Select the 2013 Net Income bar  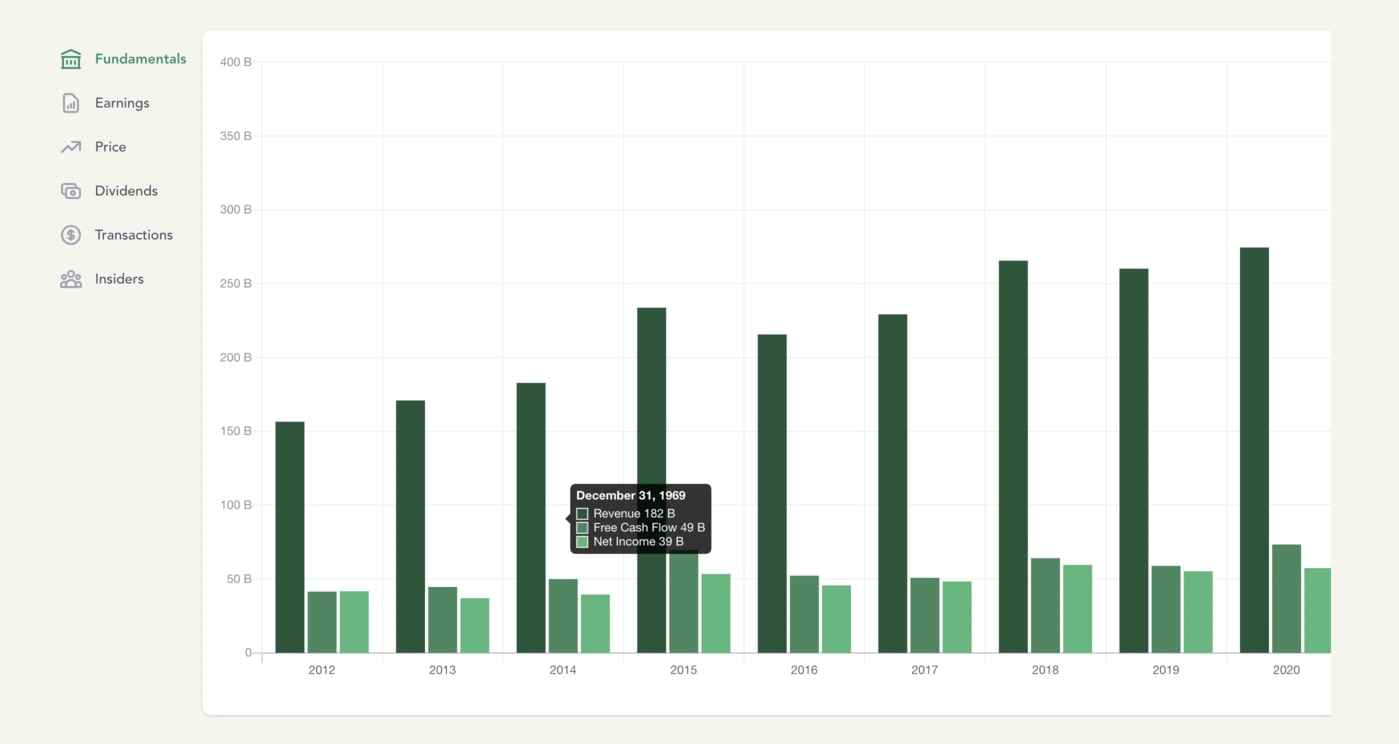click(x=475, y=625)
